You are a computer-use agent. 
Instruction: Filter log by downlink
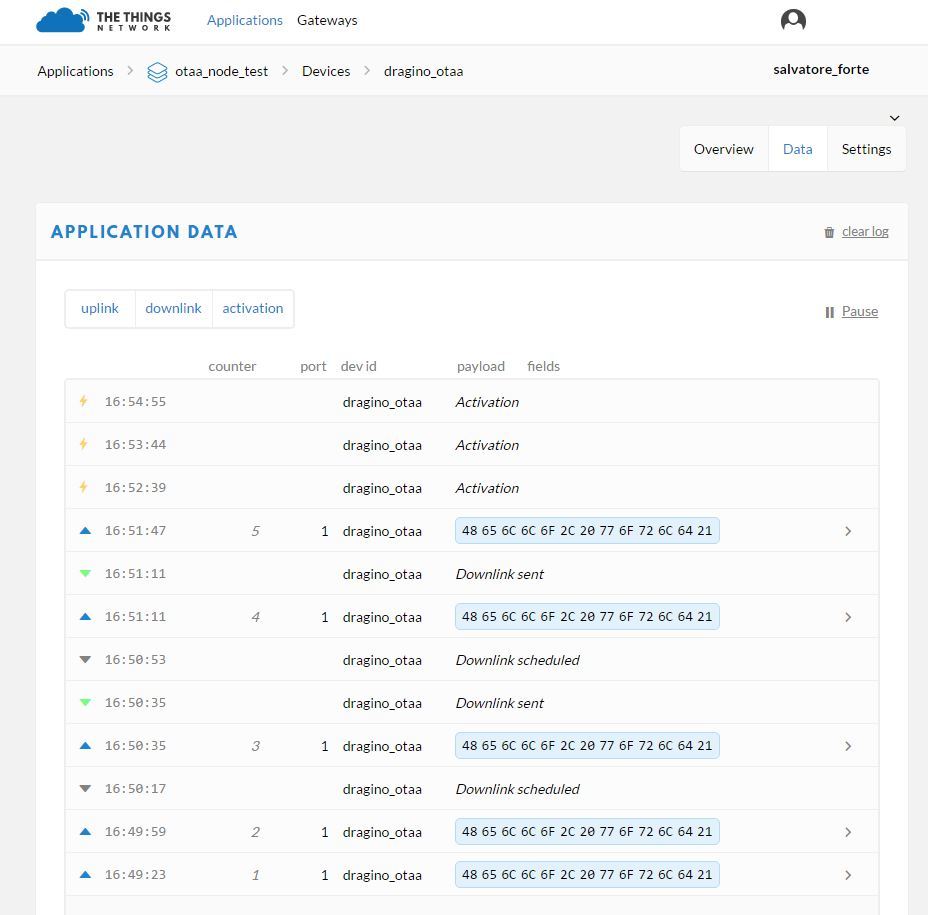click(173, 308)
